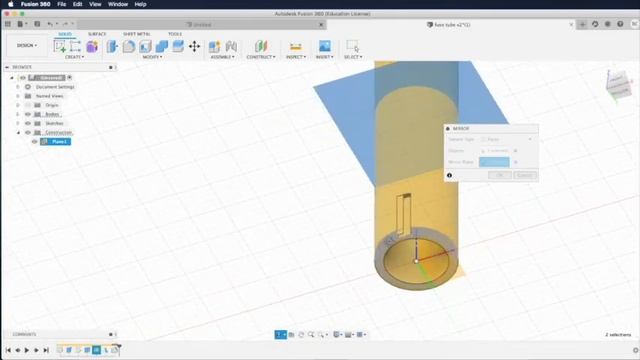
Task: Expand the INSPECT dropdown menu
Action: tap(296, 57)
